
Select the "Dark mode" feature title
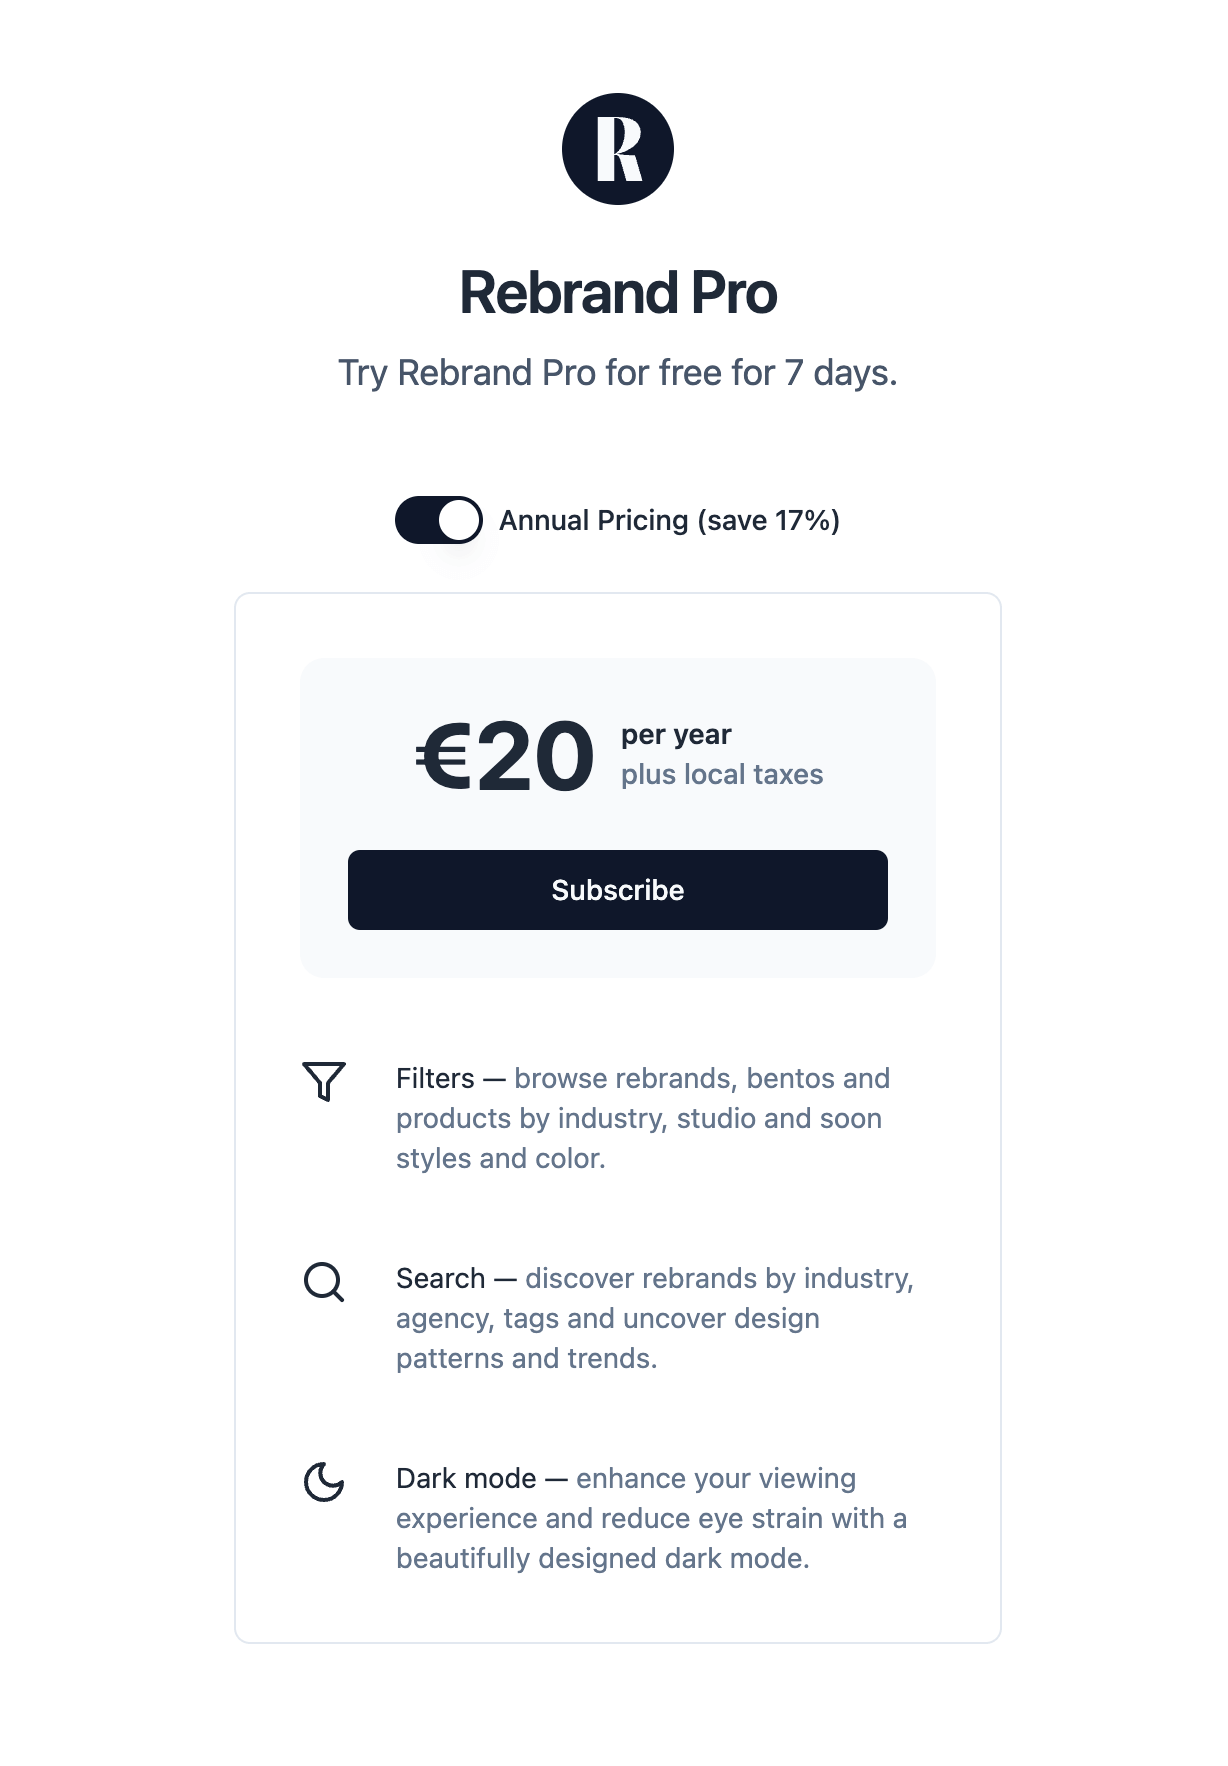pos(466,1478)
